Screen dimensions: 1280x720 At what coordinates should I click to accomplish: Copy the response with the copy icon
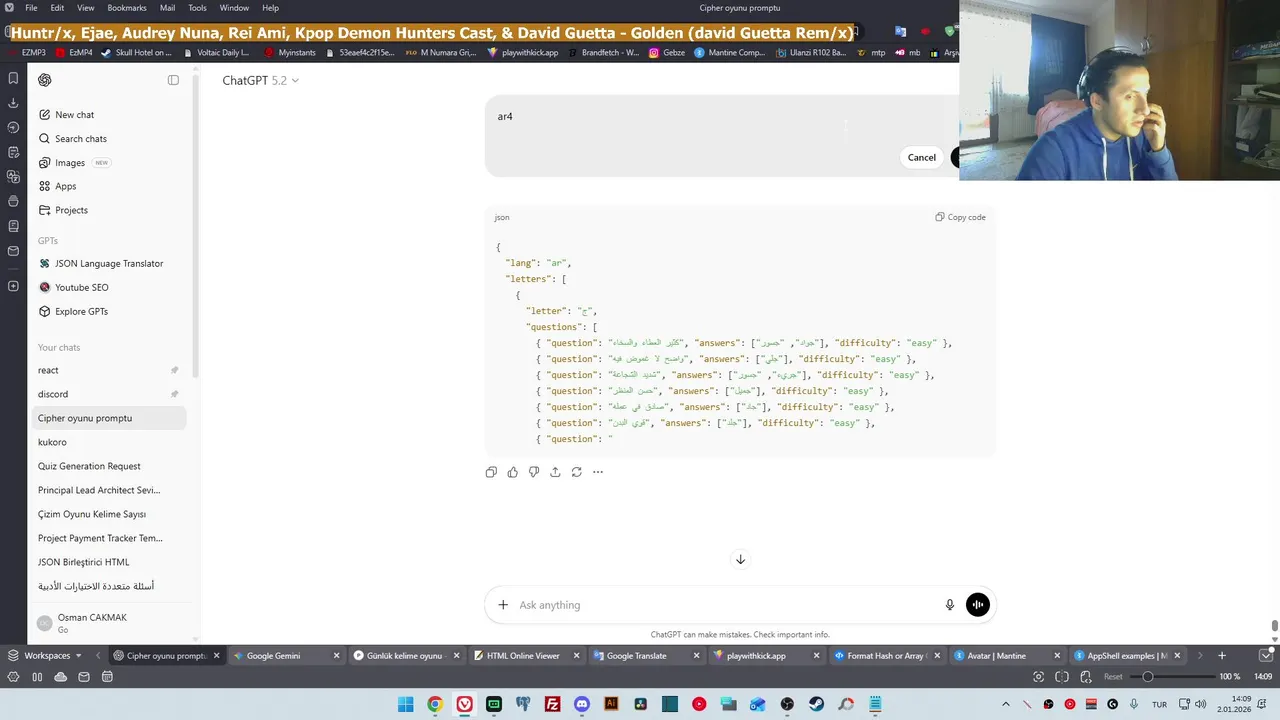click(x=491, y=472)
